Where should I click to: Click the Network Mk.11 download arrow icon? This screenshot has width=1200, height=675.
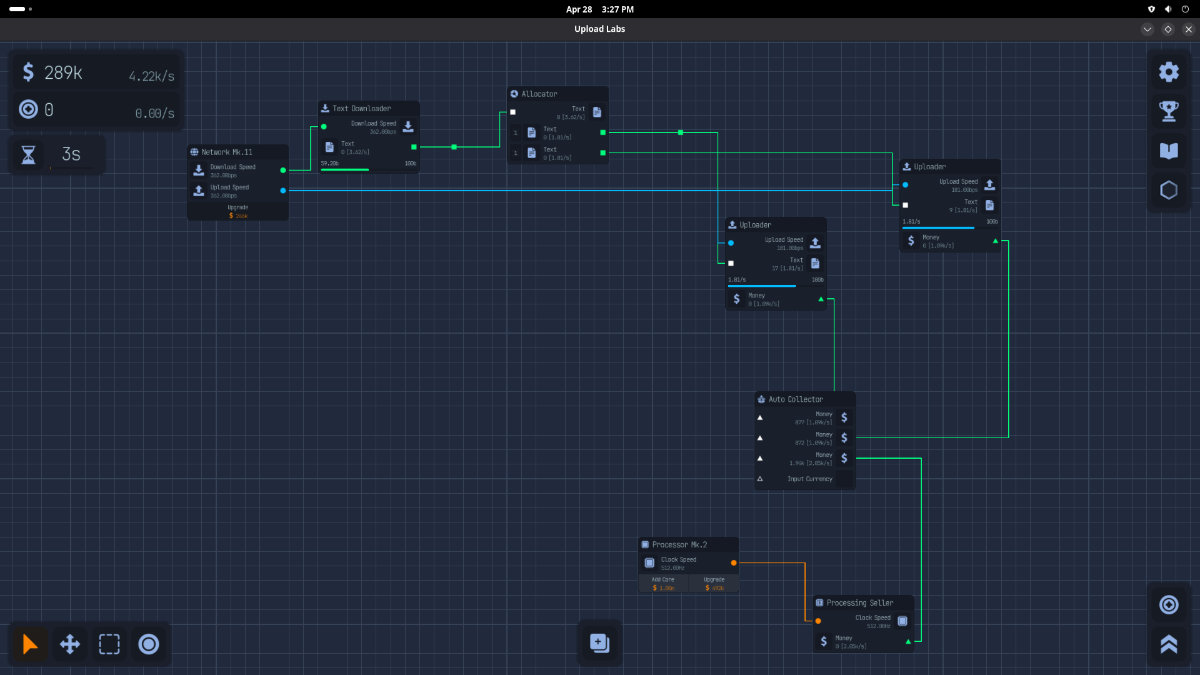[x=199, y=170]
